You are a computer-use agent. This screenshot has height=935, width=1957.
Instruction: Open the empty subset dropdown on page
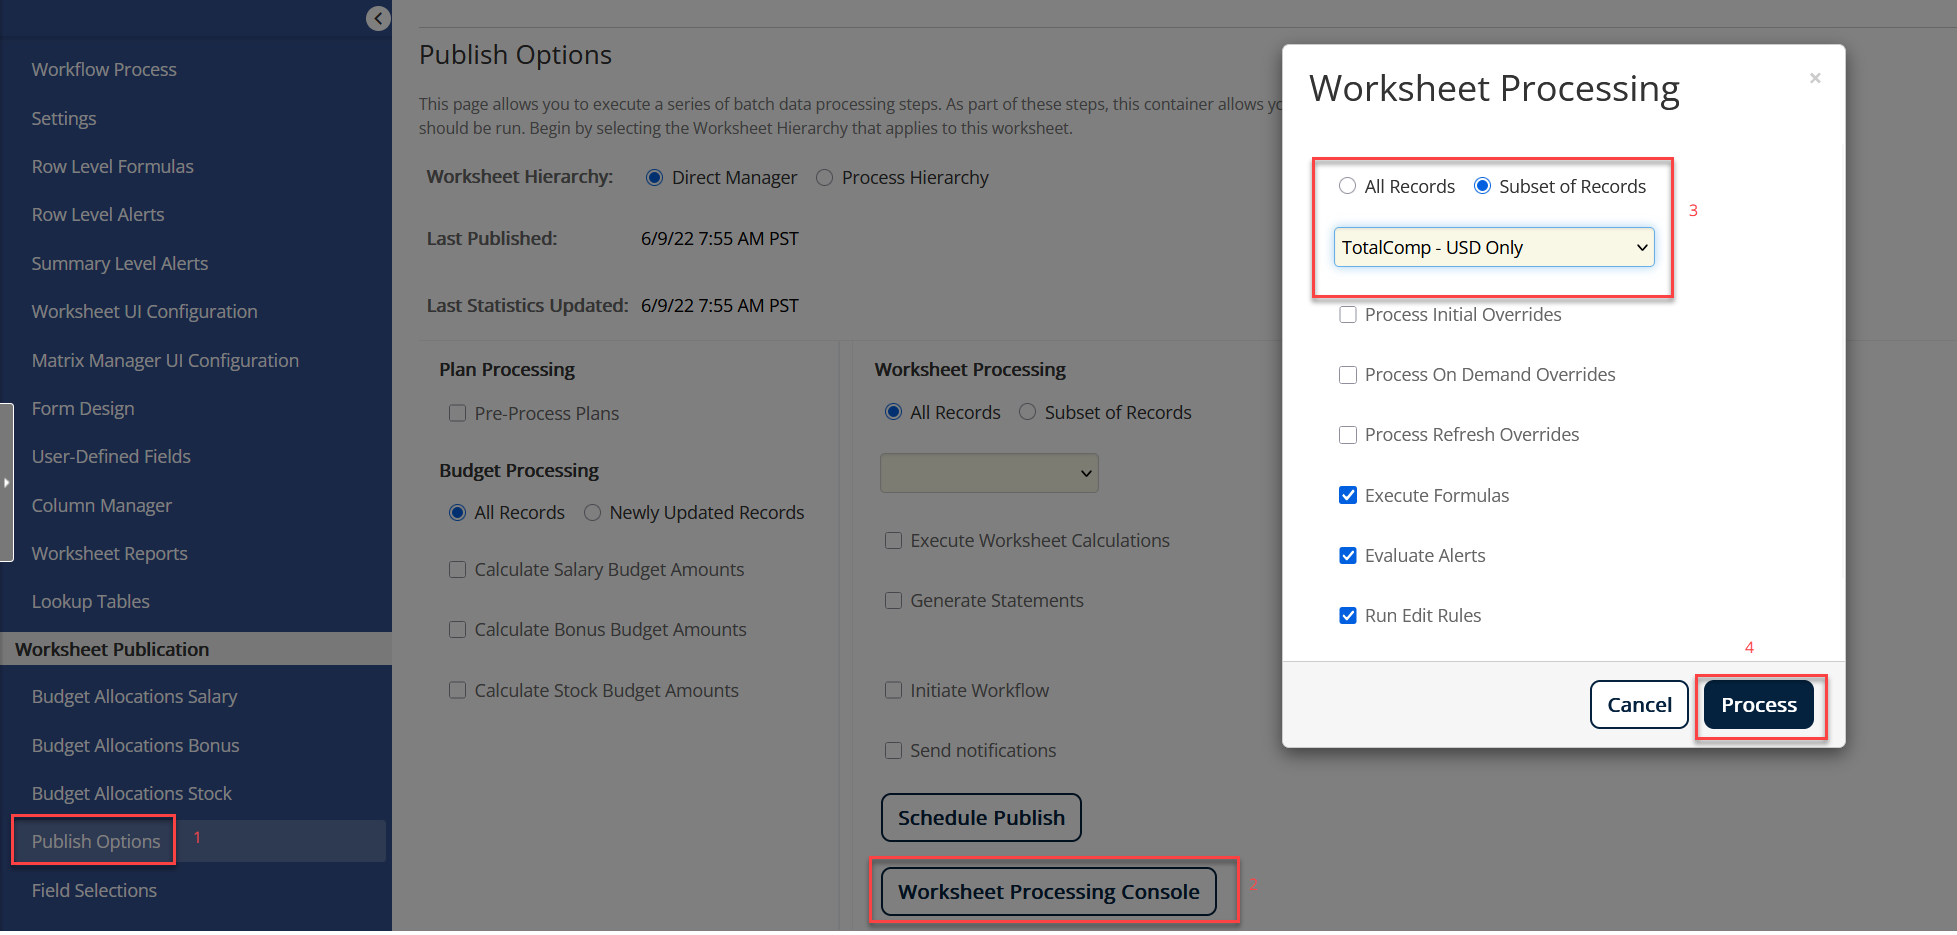click(989, 473)
